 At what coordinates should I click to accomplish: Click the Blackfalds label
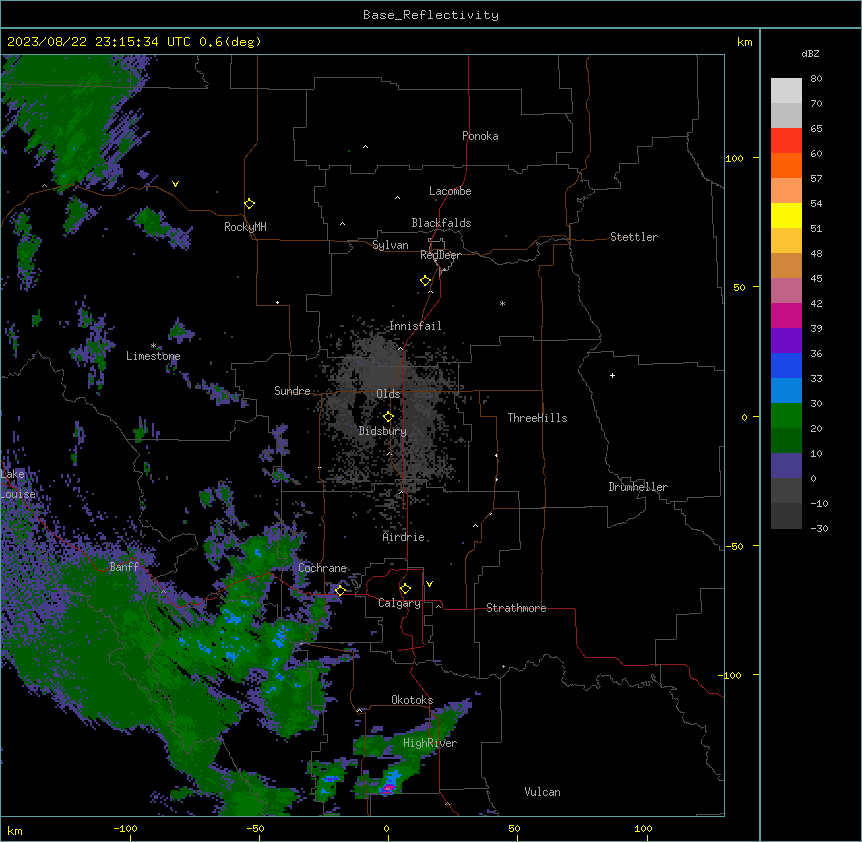pos(441,223)
